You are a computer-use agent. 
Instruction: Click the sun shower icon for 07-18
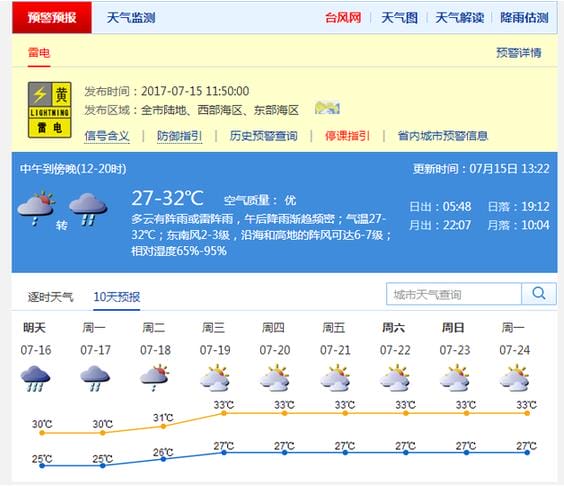(155, 378)
